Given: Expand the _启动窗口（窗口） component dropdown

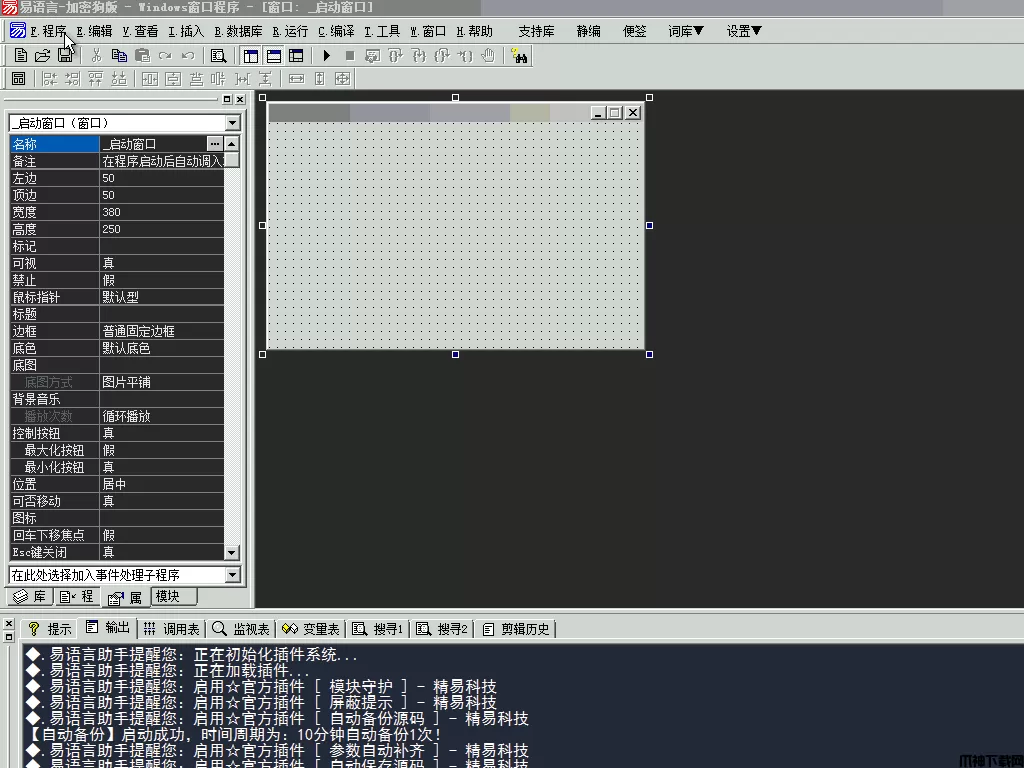Looking at the screenshot, I should click(x=232, y=123).
